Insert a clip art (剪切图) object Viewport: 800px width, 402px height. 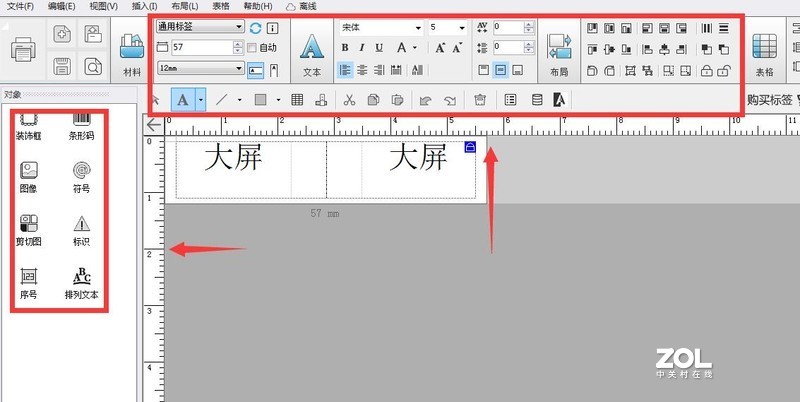[29, 230]
